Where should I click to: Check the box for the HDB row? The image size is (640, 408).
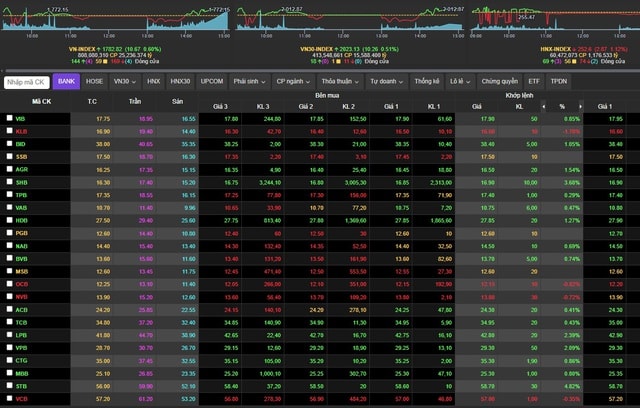click(x=8, y=220)
